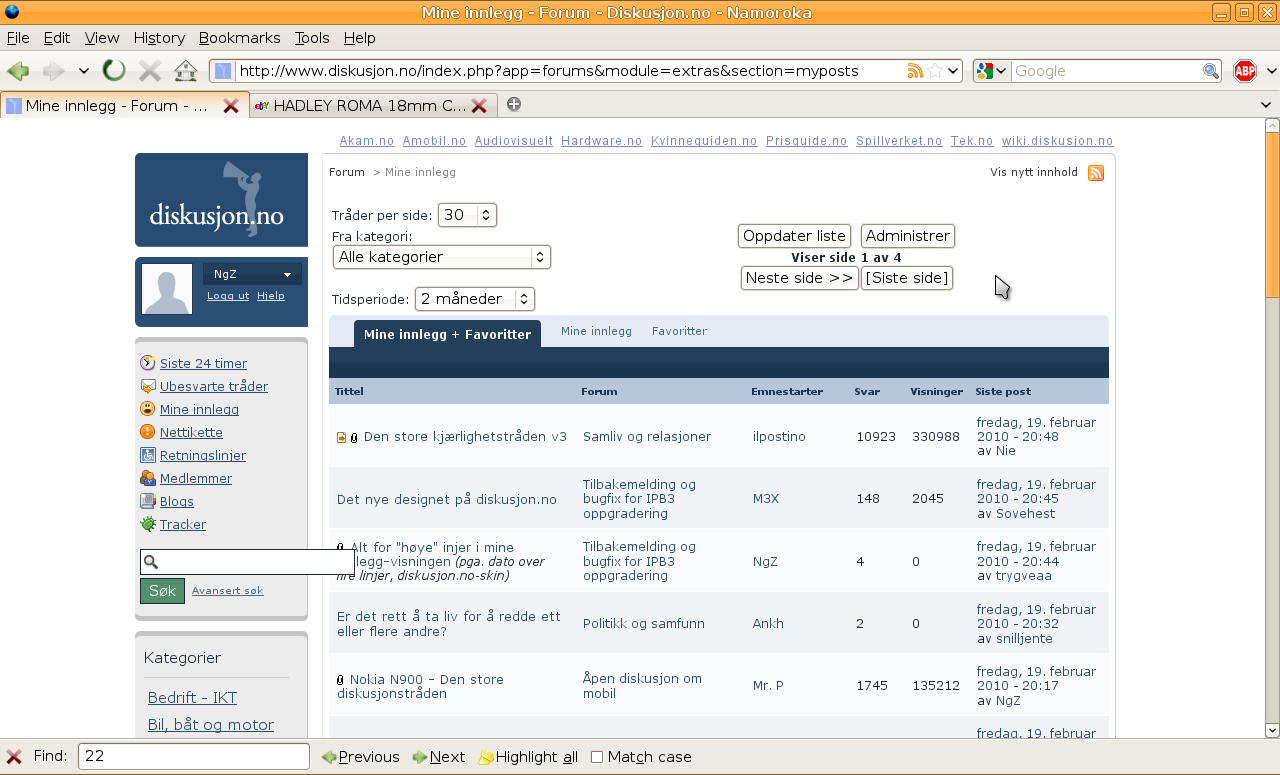Reload the current page
This screenshot has height=775, width=1280.
click(x=114, y=71)
